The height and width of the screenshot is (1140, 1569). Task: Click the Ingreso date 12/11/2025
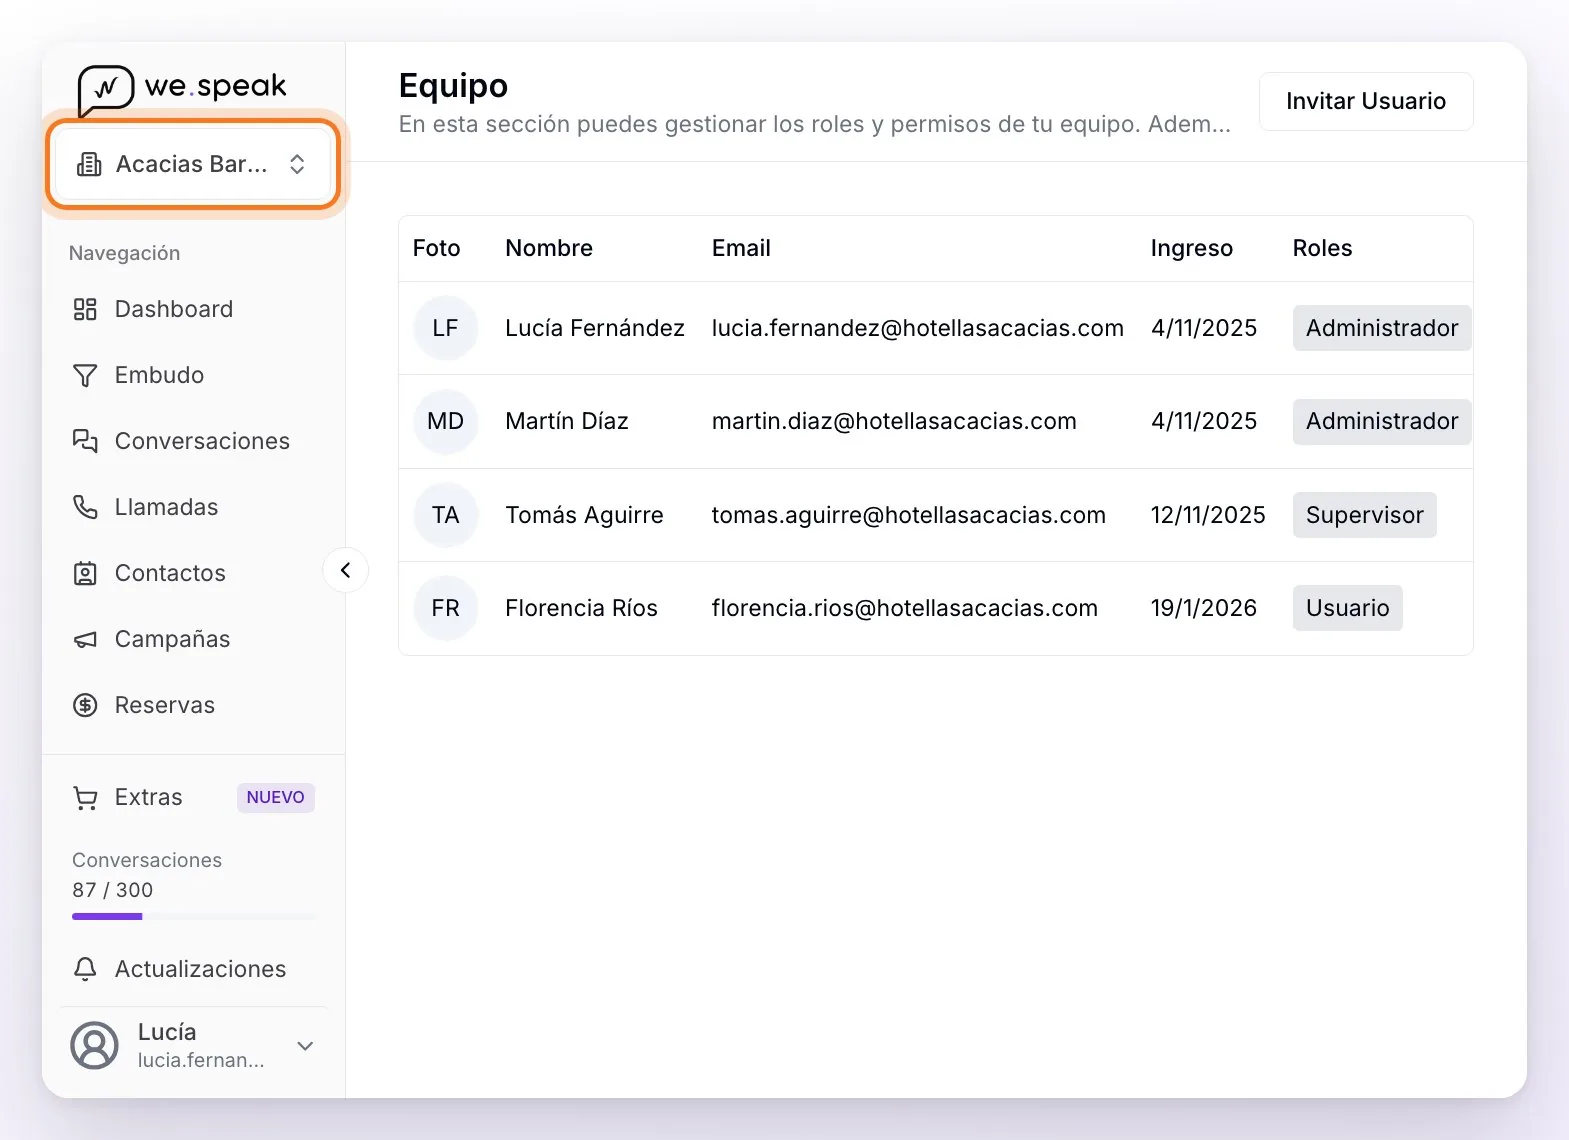coord(1207,515)
